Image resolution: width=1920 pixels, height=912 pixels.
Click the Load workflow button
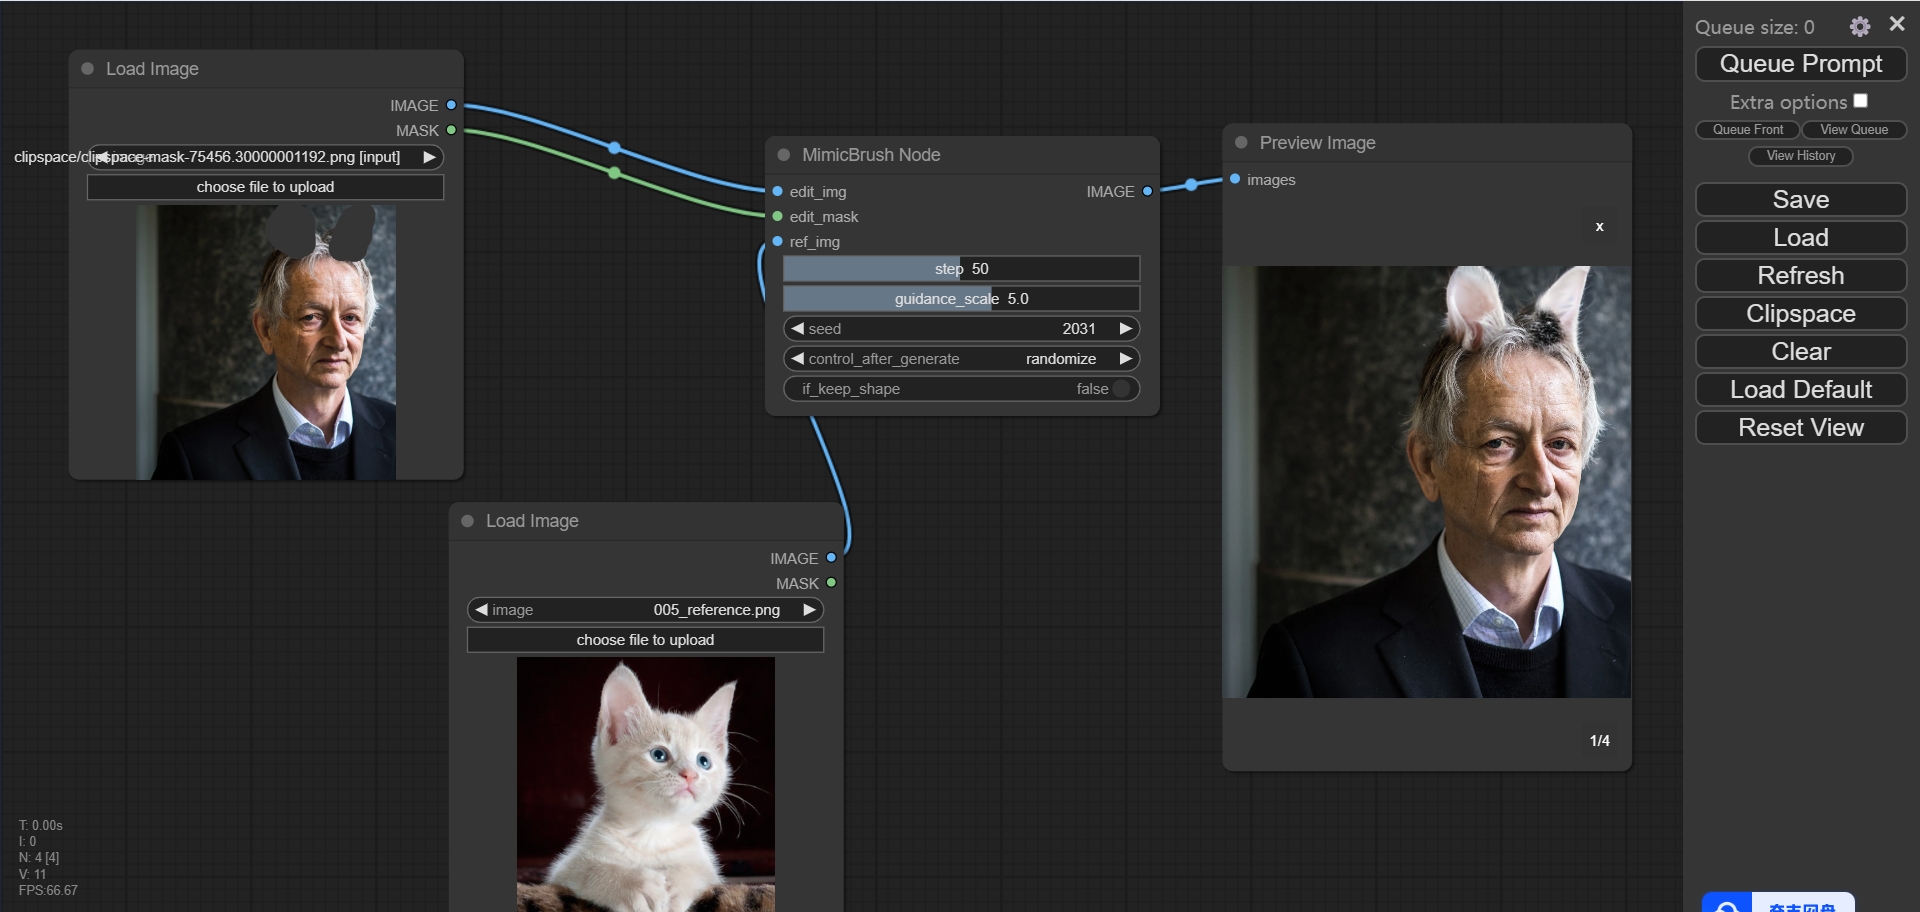[1801, 238]
